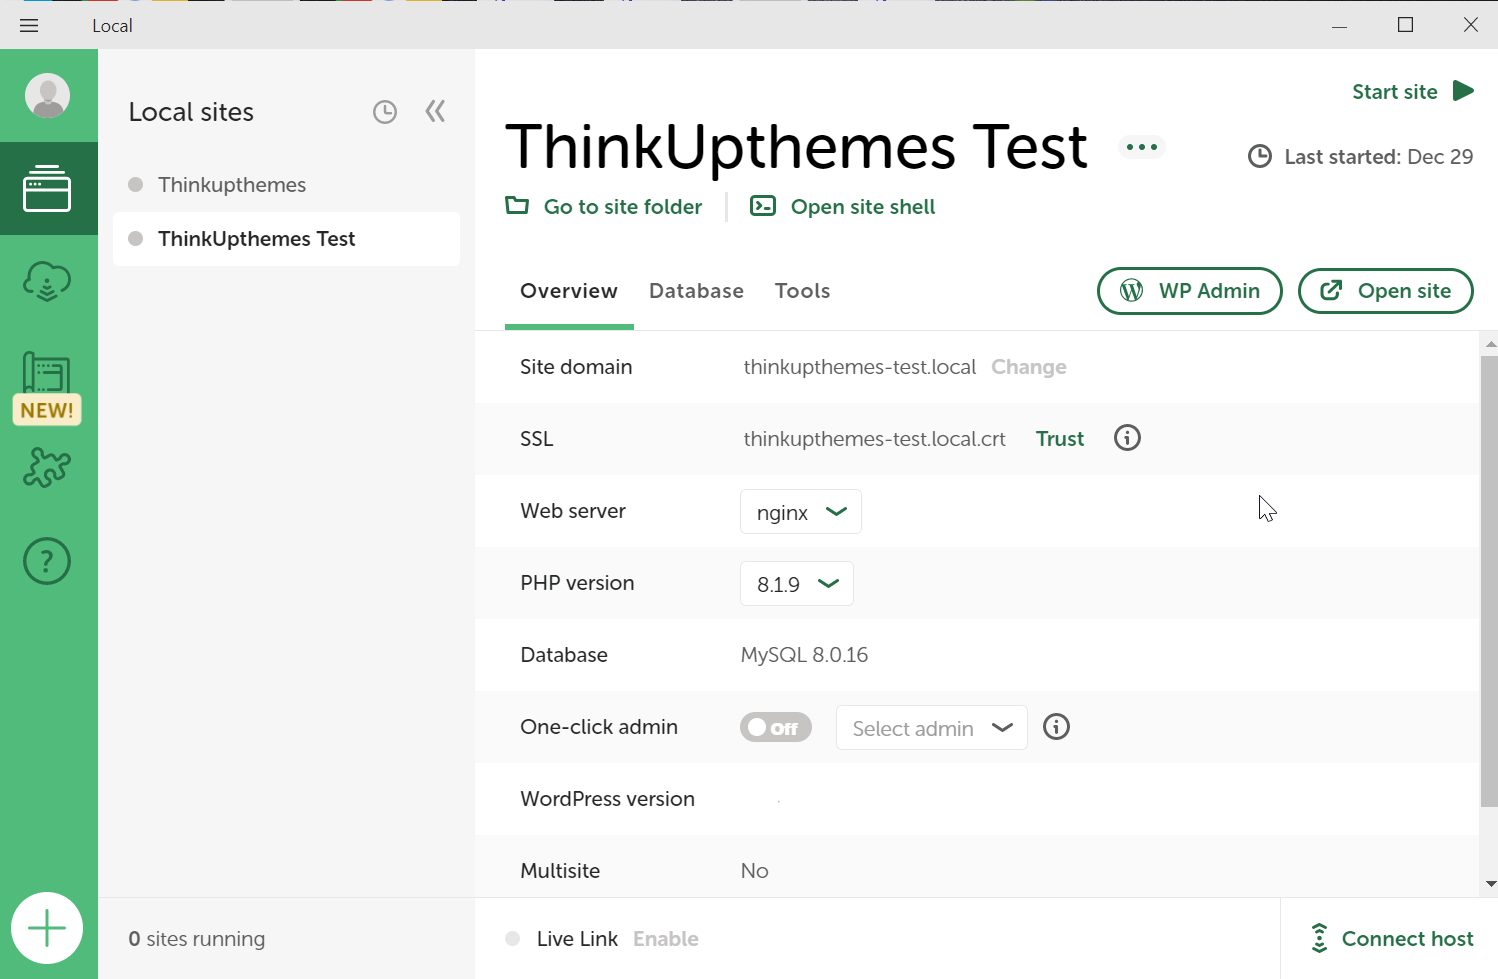The width and height of the screenshot is (1498, 979).
Task: Open the Web server nginx dropdown
Action: pyautogui.click(x=801, y=512)
